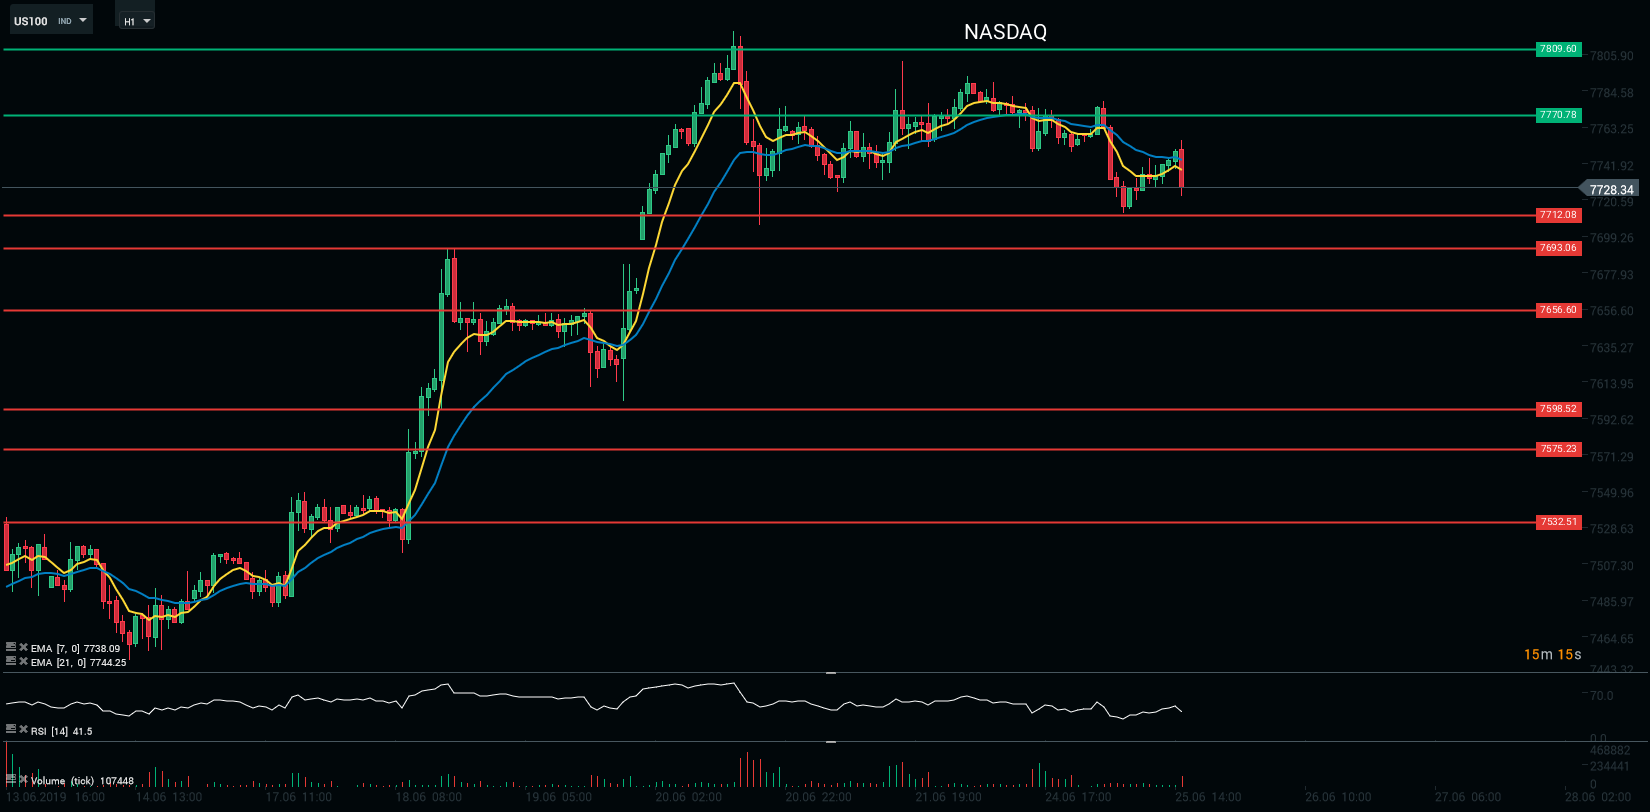The height and width of the screenshot is (812, 1650).
Task: Select the 7712.08 red level label
Action: click(x=1558, y=215)
